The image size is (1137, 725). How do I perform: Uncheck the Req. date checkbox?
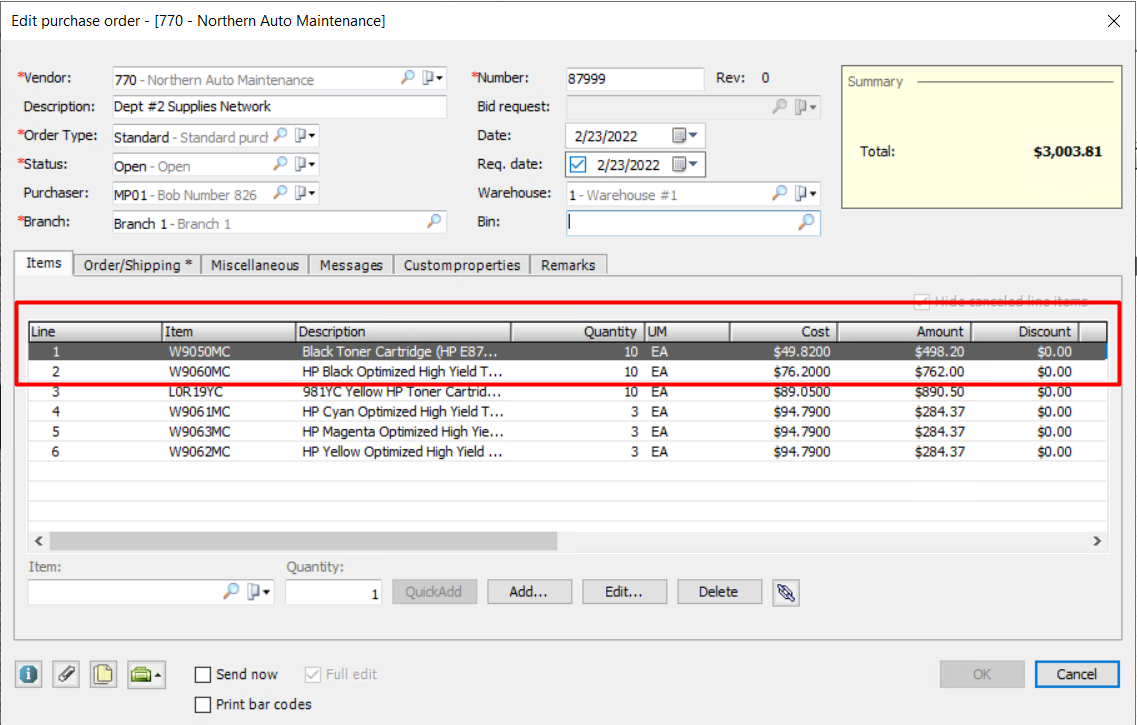click(x=576, y=164)
